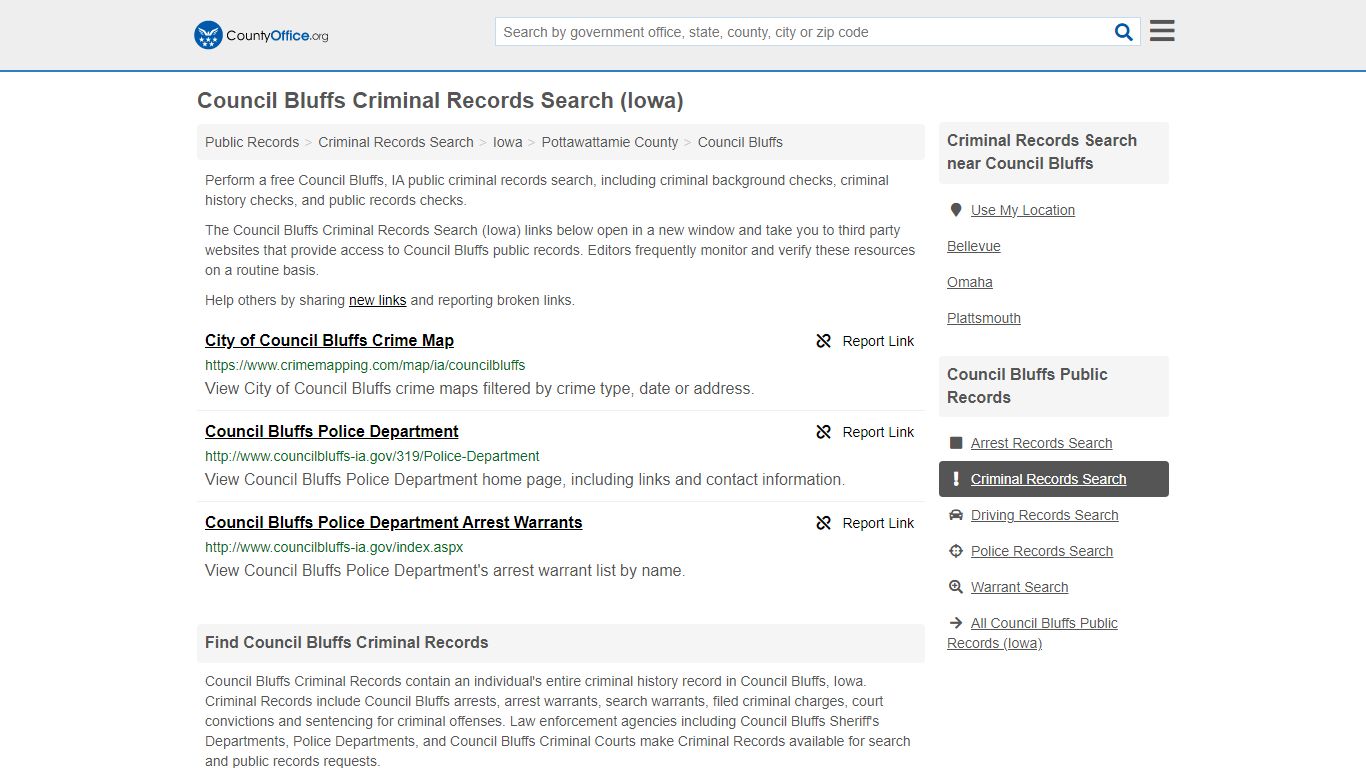The width and height of the screenshot is (1366, 768).
Task: Click the Police Department home page description text
Action: point(525,480)
